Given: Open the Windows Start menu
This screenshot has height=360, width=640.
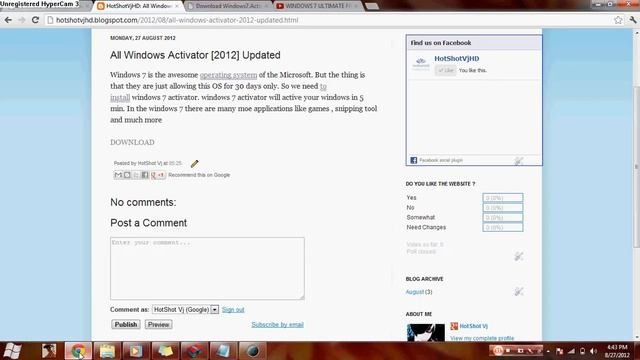Looking at the screenshot, I should 12,351.
